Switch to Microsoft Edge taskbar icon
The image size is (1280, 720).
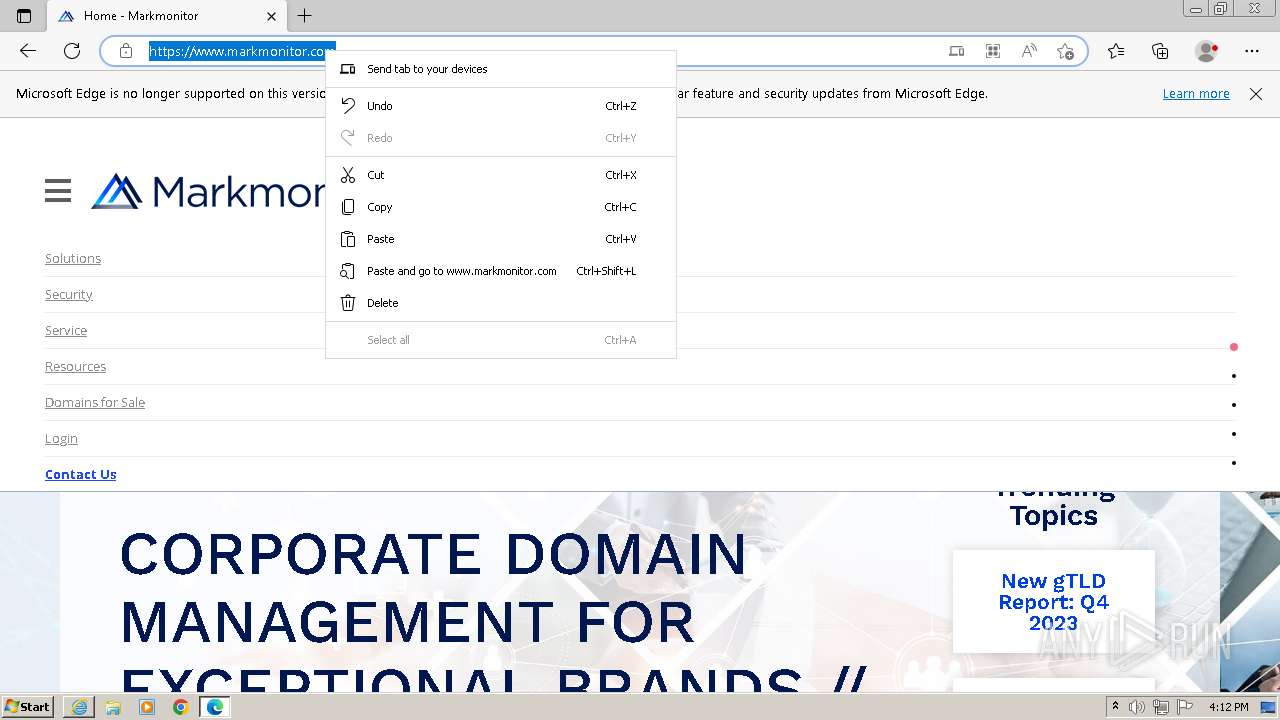[x=215, y=707]
